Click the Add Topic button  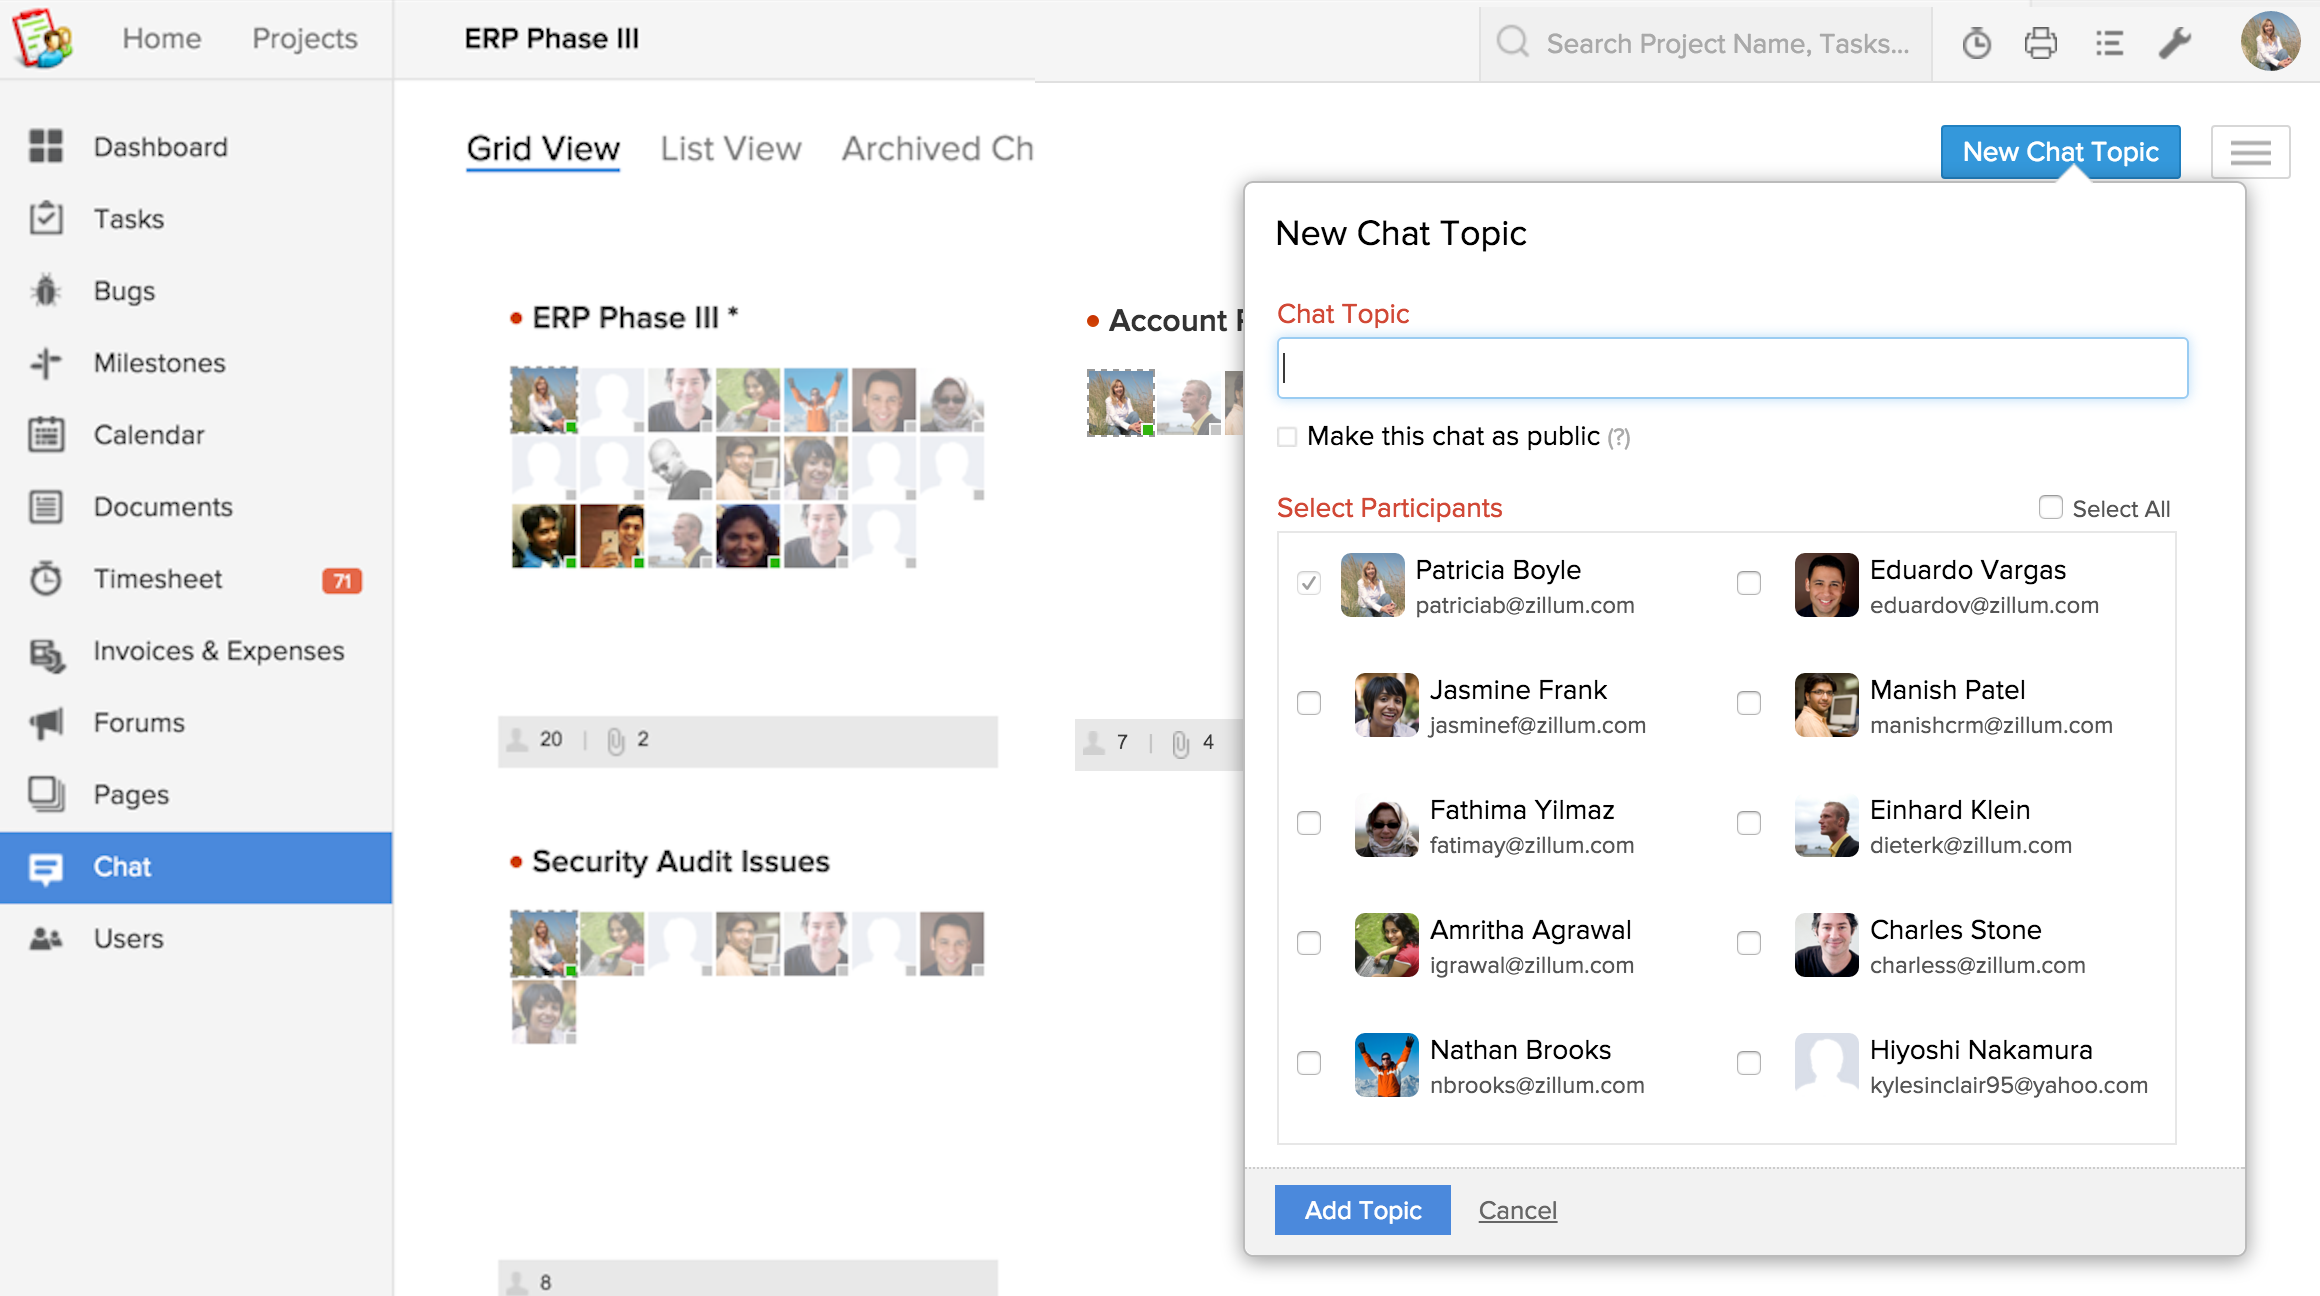(1362, 1210)
